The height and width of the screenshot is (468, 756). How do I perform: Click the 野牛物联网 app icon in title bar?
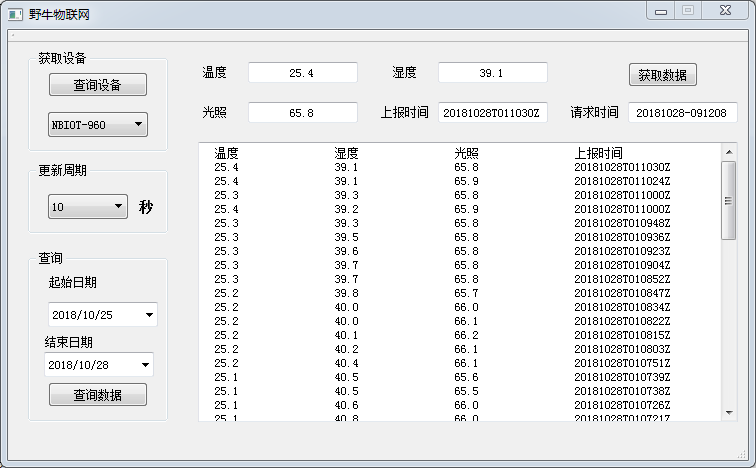[x=15, y=14]
